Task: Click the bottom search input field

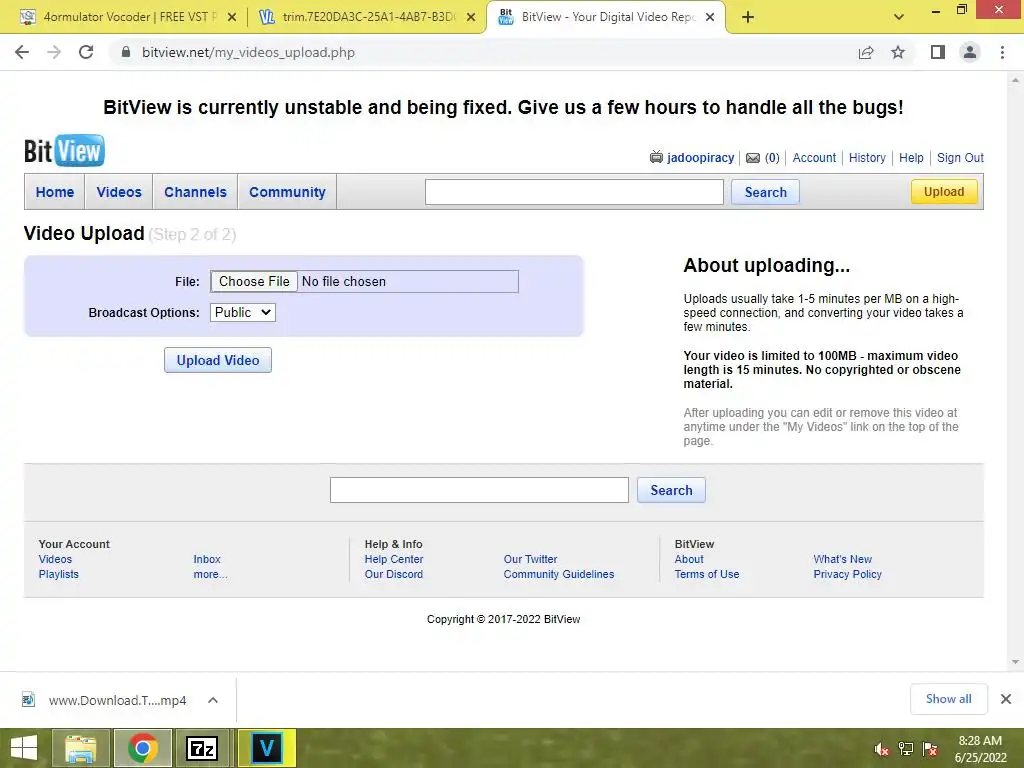Action: 479,490
